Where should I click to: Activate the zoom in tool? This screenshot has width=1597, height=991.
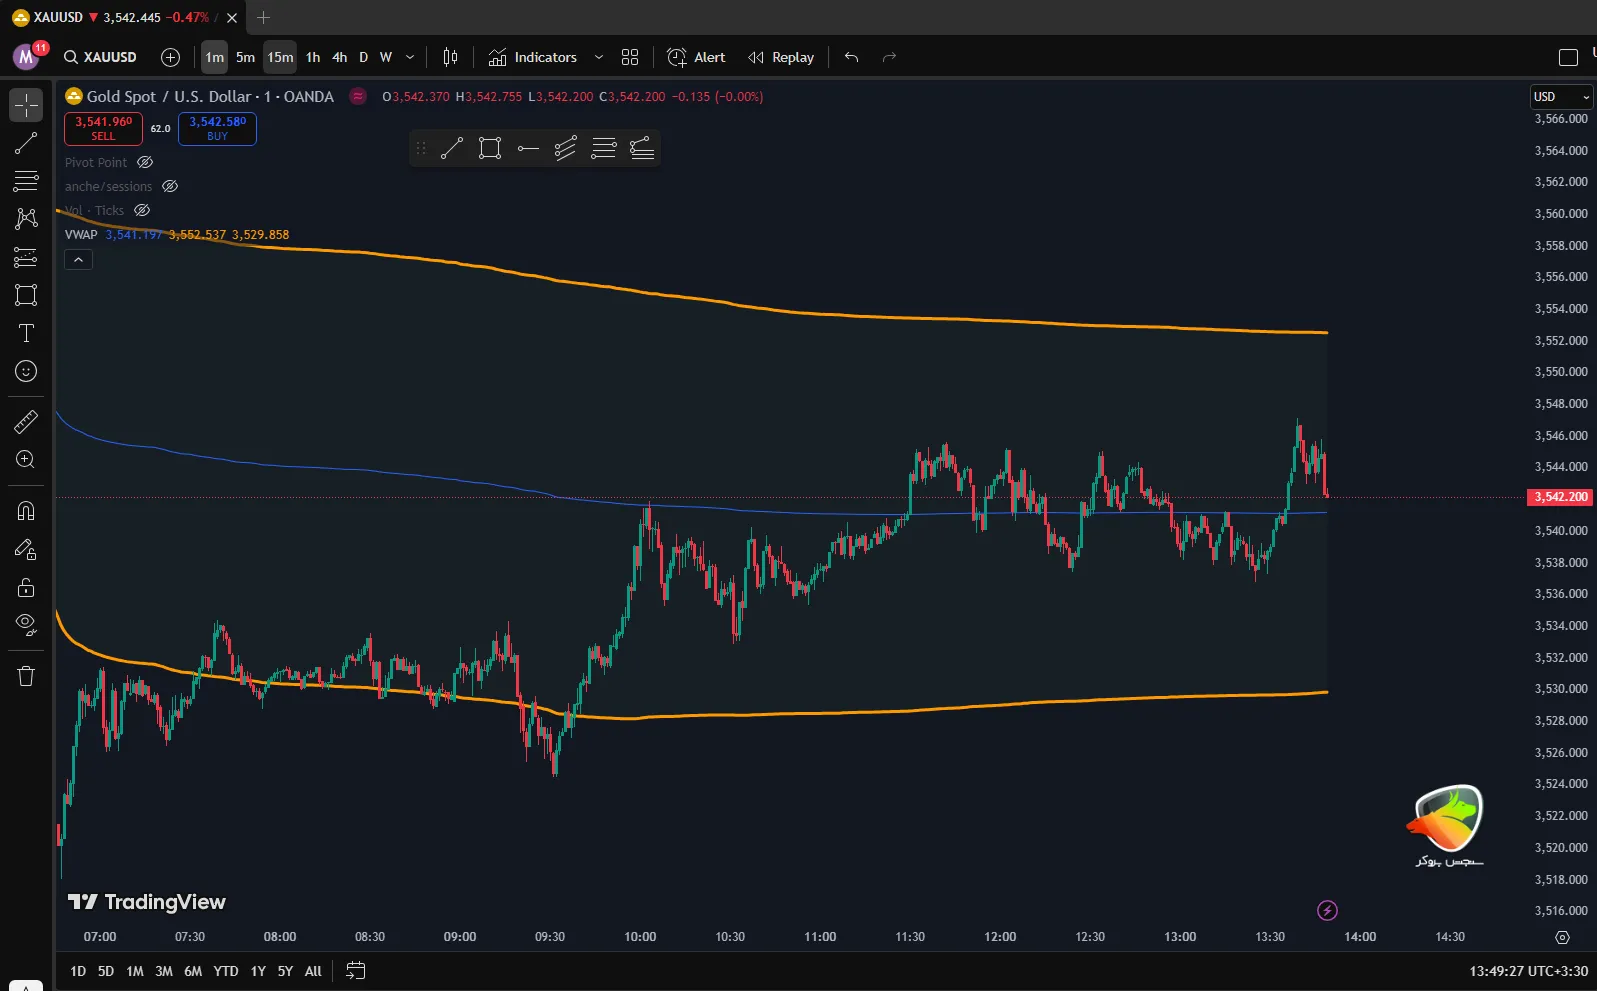coord(26,460)
